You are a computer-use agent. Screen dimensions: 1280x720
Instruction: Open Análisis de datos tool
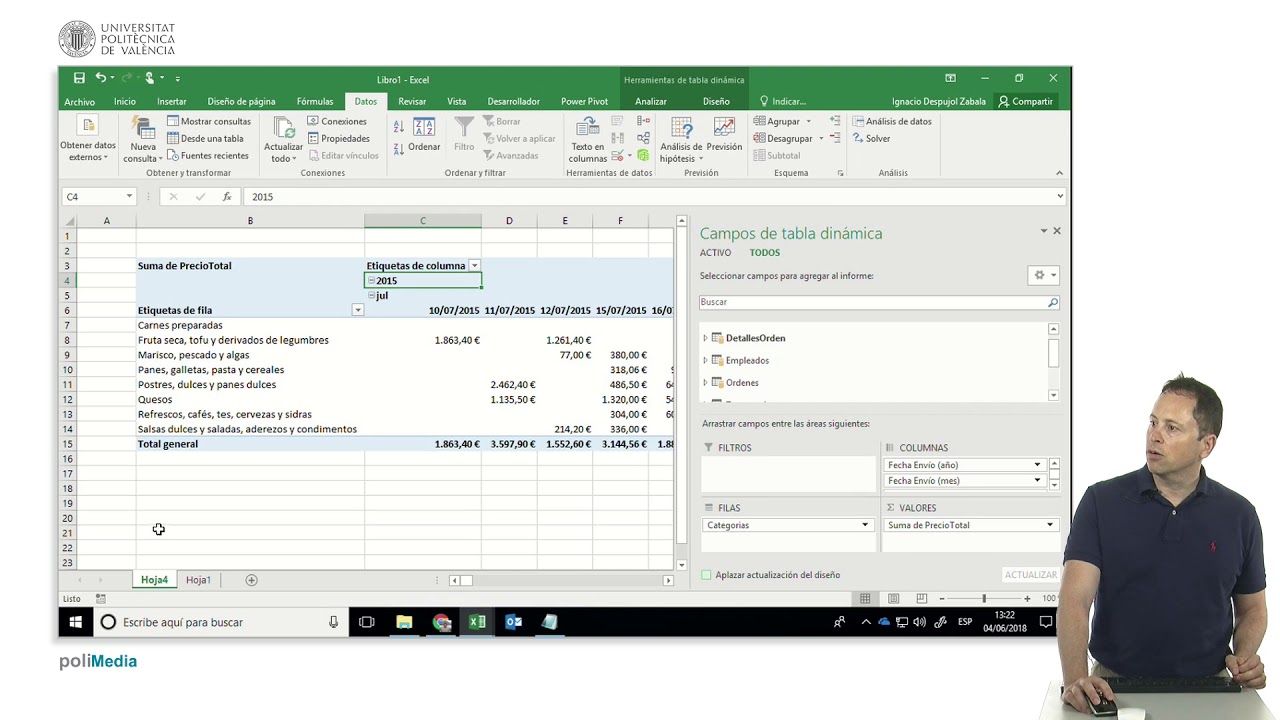click(x=892, y=122)
